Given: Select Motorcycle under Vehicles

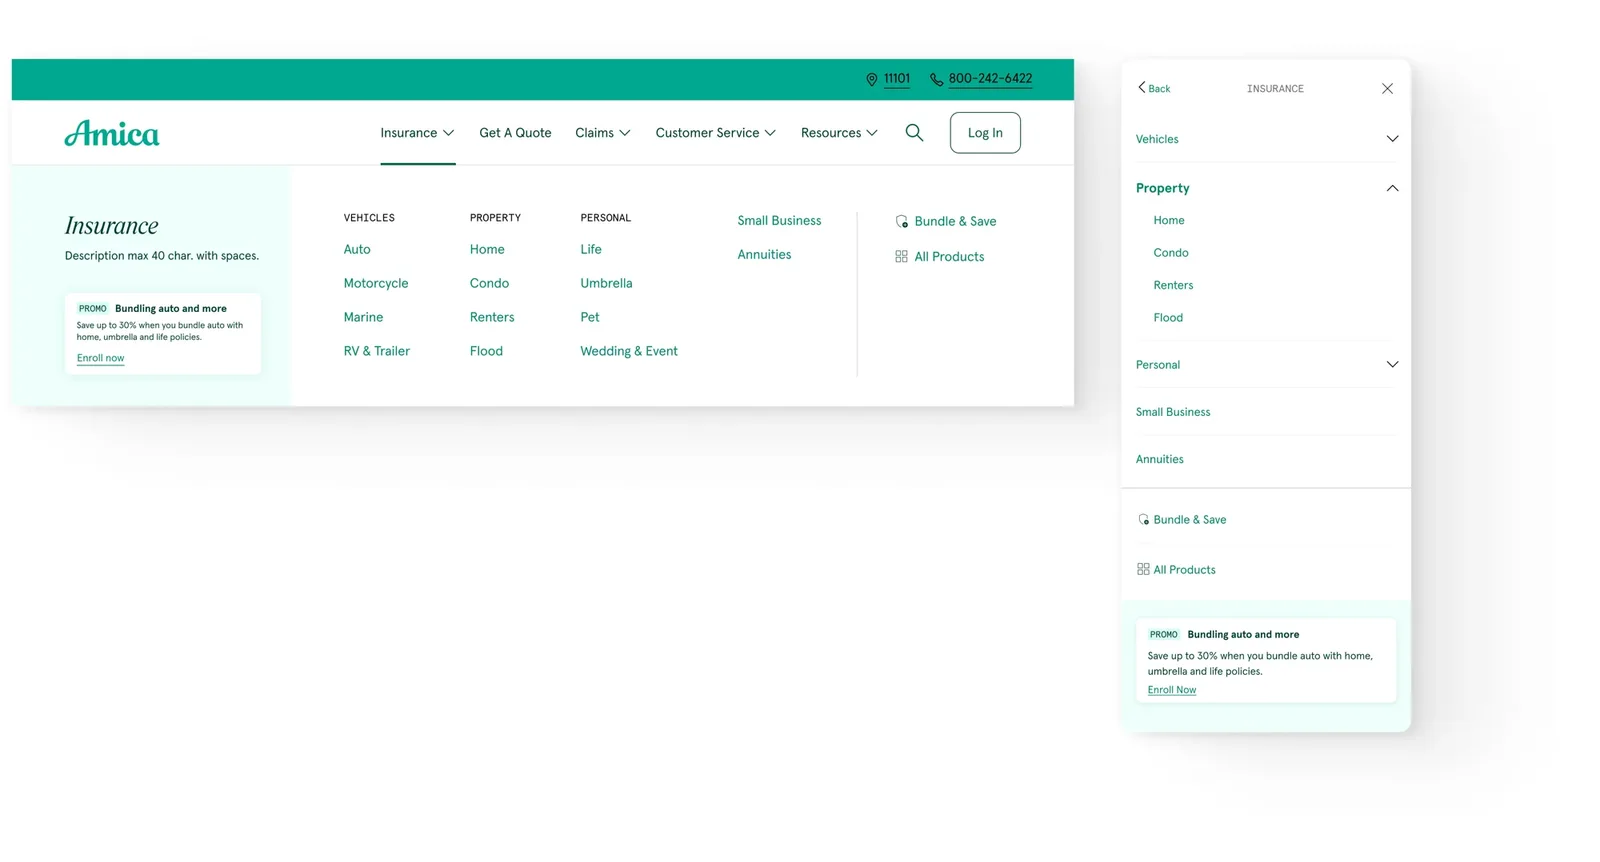Looking at the screenshot, I should tap(376, 283).
